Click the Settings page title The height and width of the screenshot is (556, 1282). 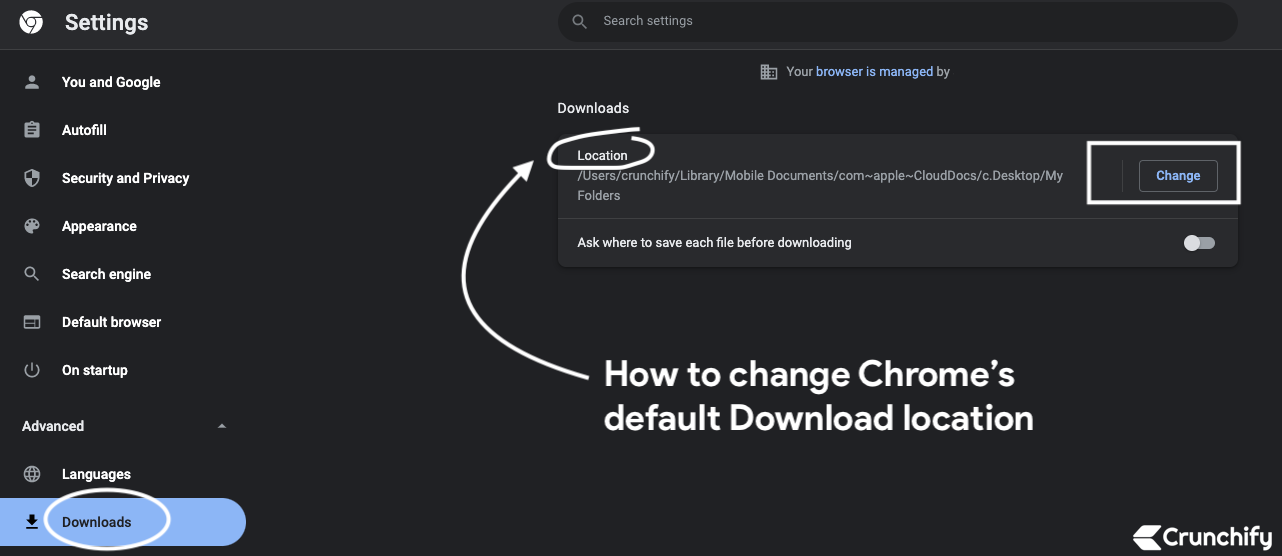point(106,22)
